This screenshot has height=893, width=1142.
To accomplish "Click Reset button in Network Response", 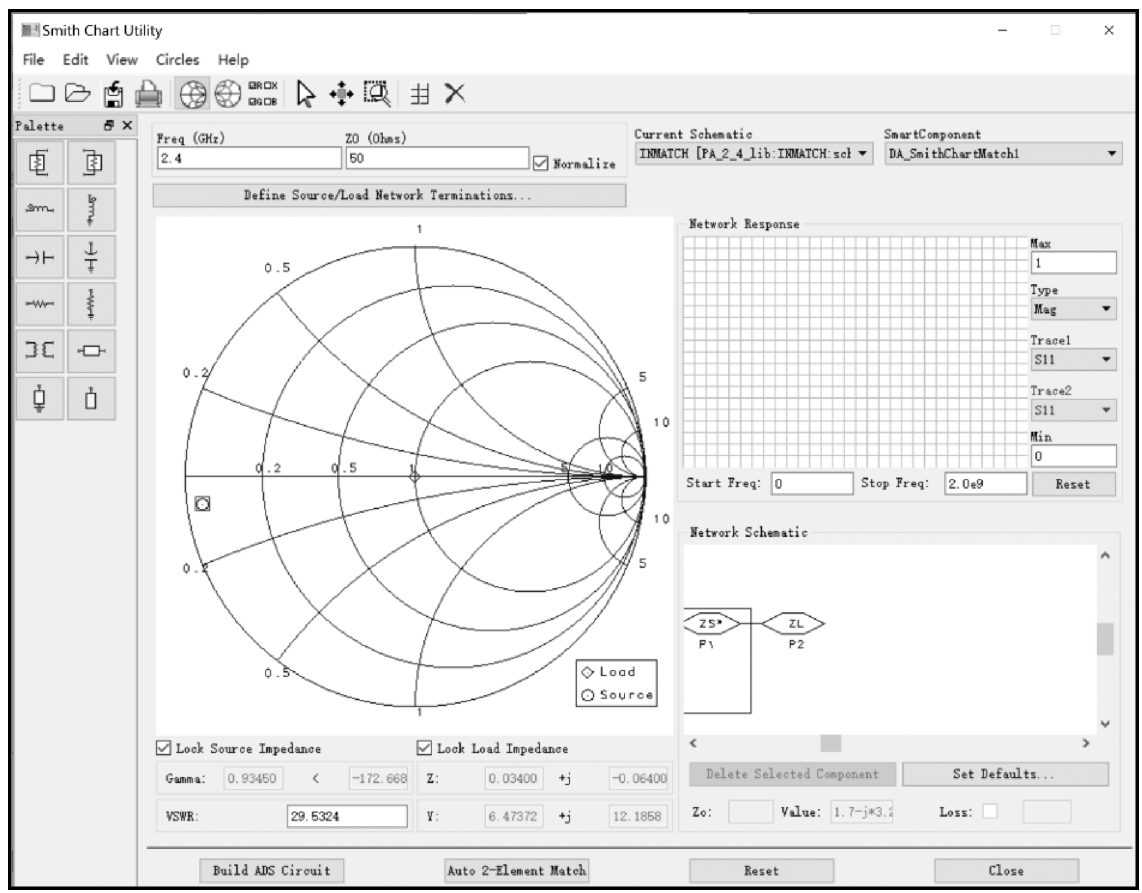I will tap(1073, 484).
